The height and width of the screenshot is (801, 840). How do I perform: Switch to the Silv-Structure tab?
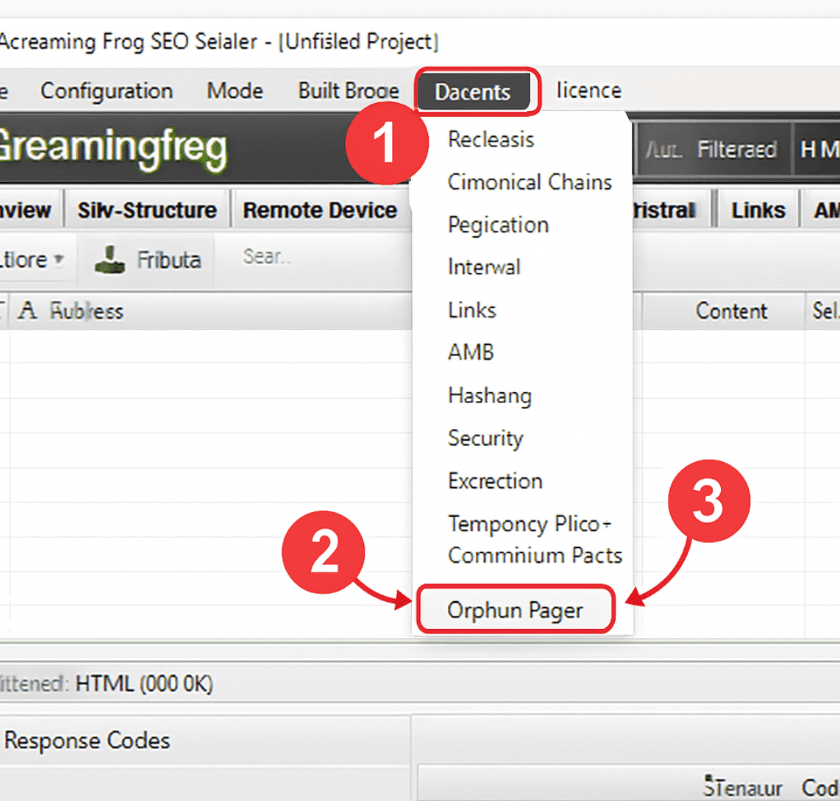click(147, 209)
